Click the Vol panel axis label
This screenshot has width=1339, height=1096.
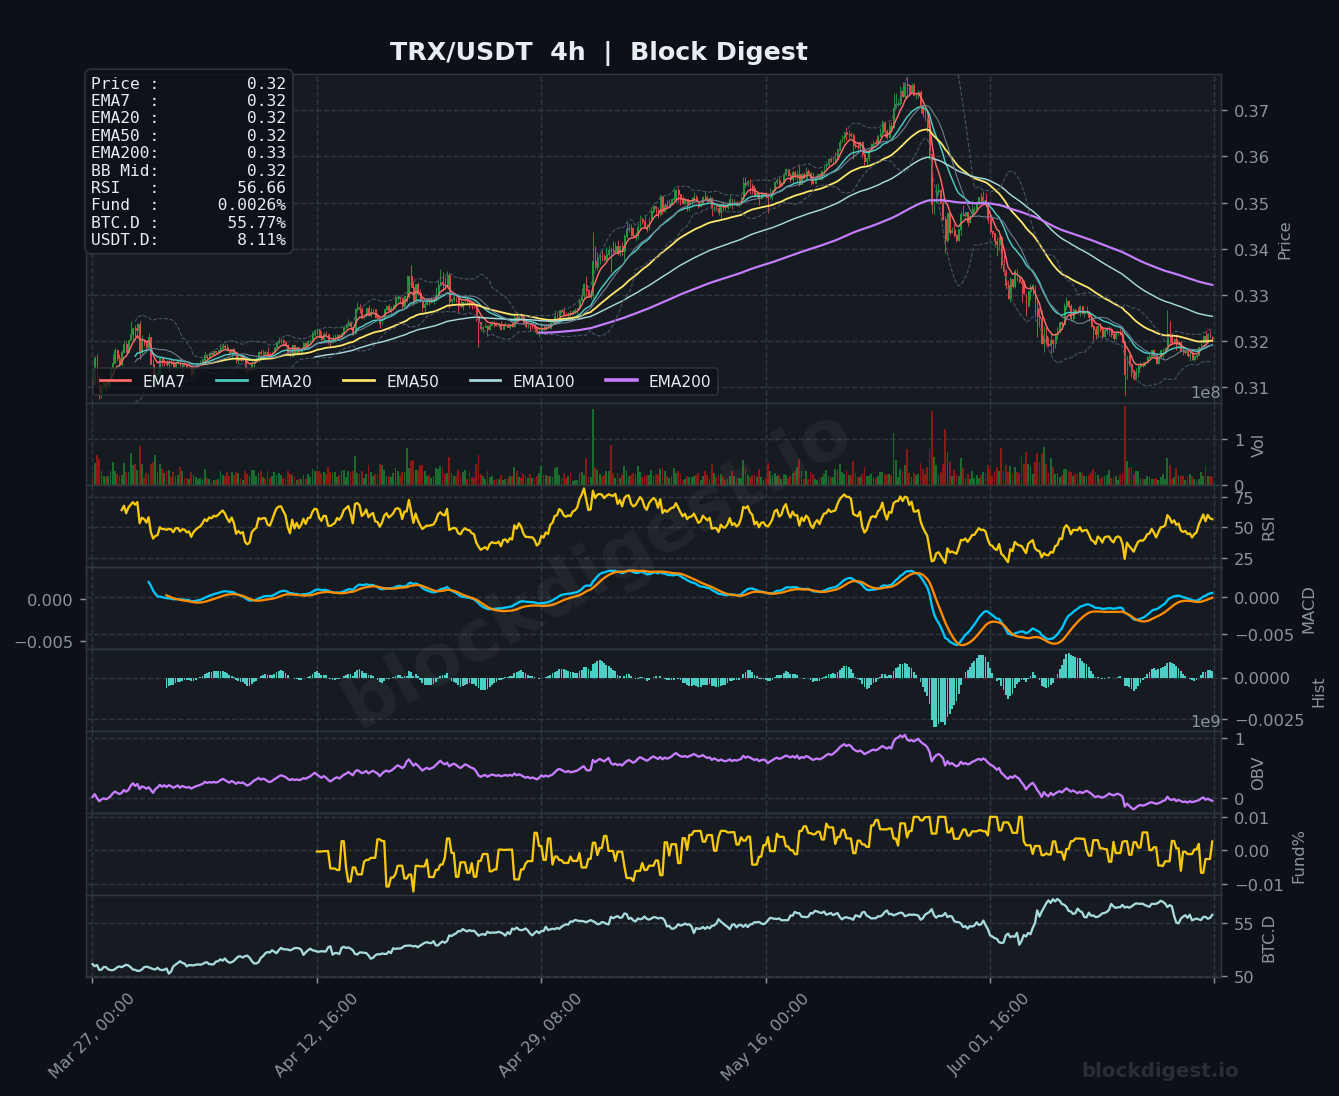[1259, 446]
